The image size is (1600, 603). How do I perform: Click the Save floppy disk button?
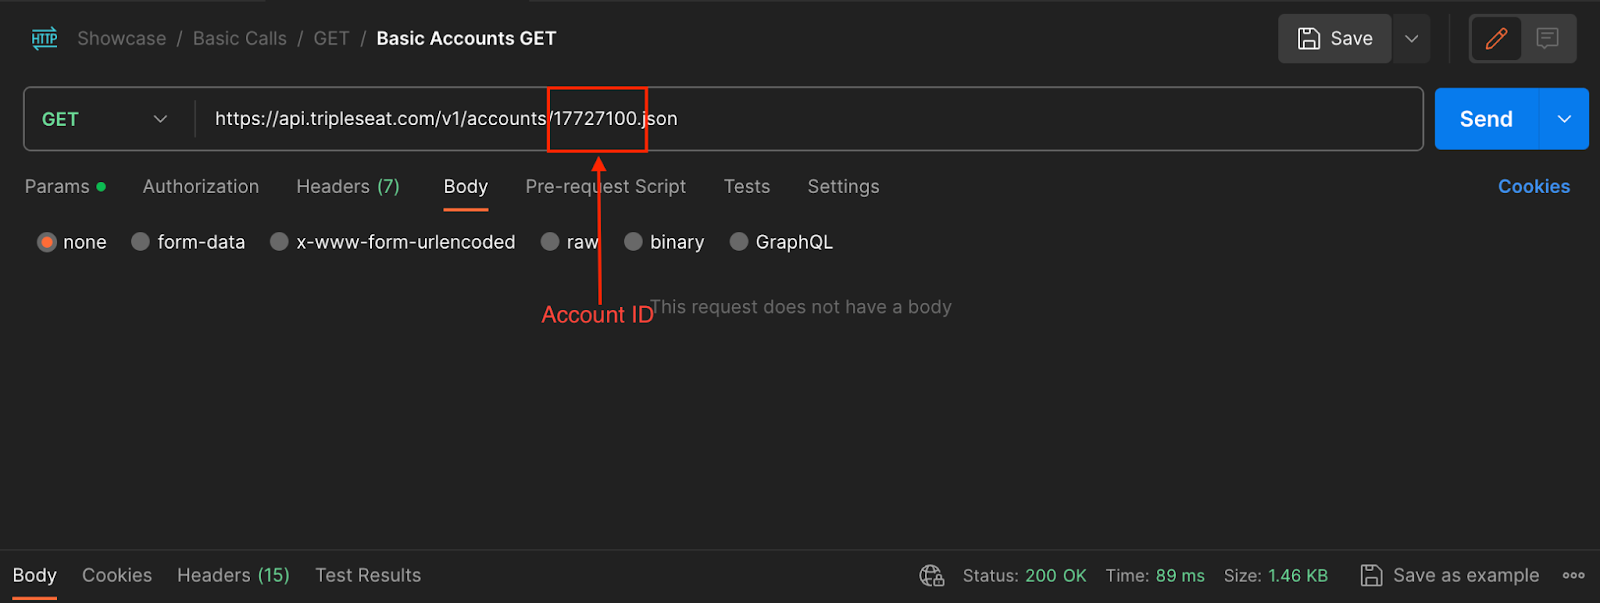pos(1334,39)
